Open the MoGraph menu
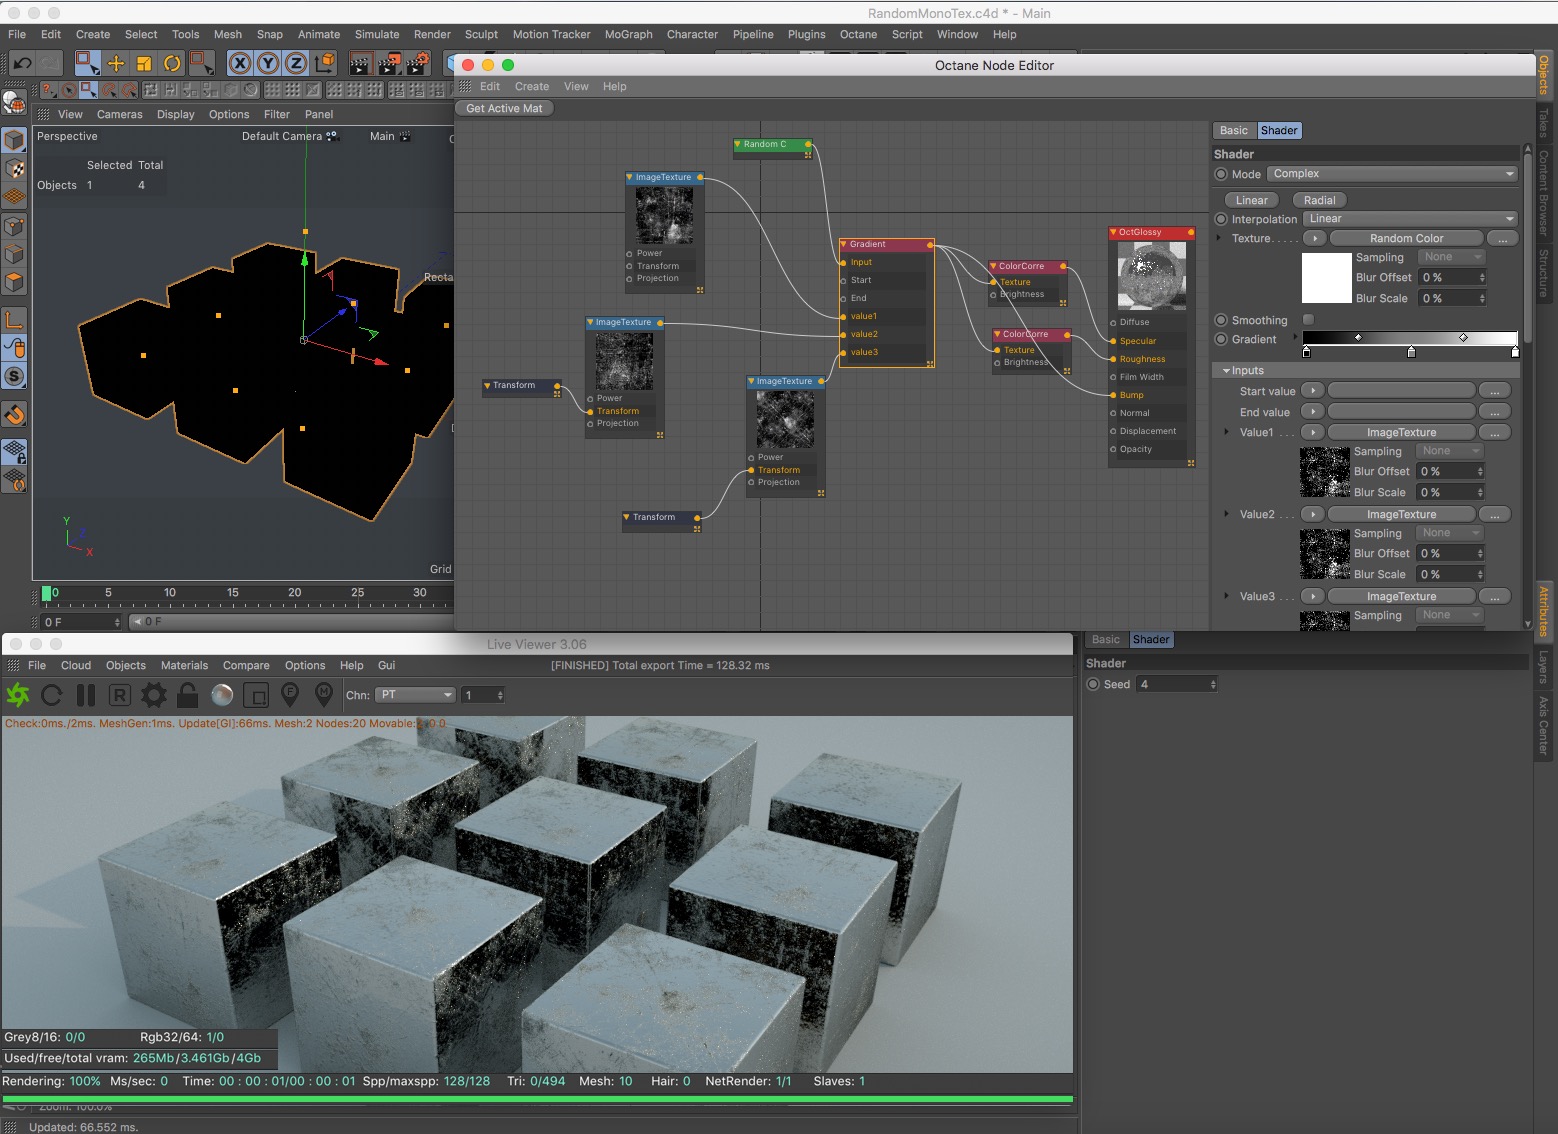This screenshot has height=1134, width=1558. click(x=628, y=34)
